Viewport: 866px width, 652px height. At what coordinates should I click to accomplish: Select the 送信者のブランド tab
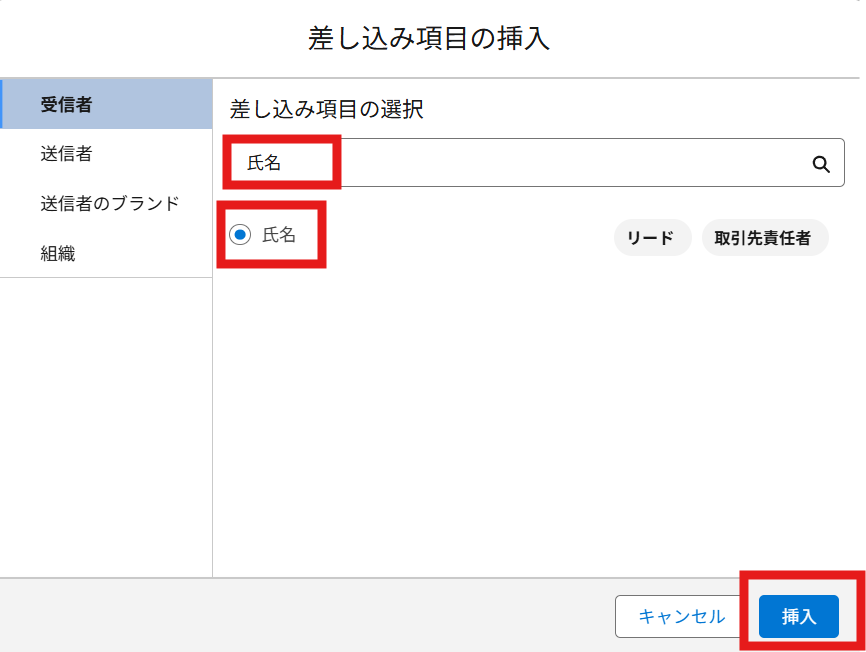tap(110, 203)
